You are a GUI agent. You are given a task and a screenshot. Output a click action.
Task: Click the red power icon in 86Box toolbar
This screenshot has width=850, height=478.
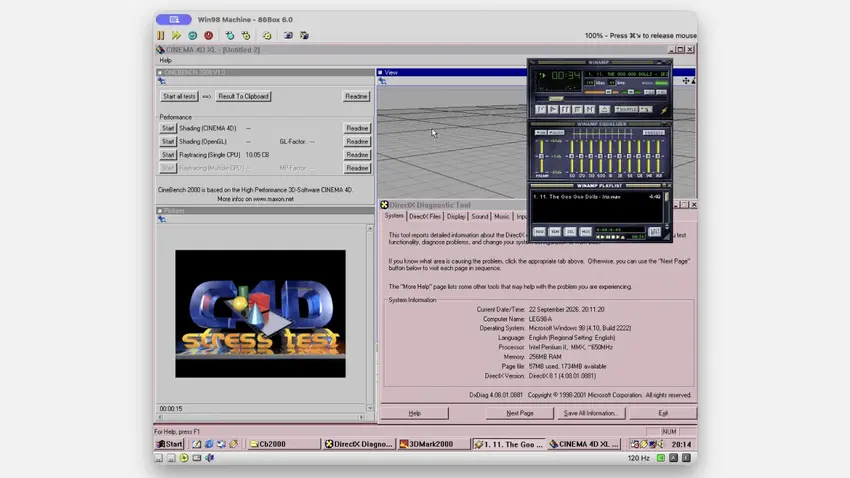click(209, 35)
